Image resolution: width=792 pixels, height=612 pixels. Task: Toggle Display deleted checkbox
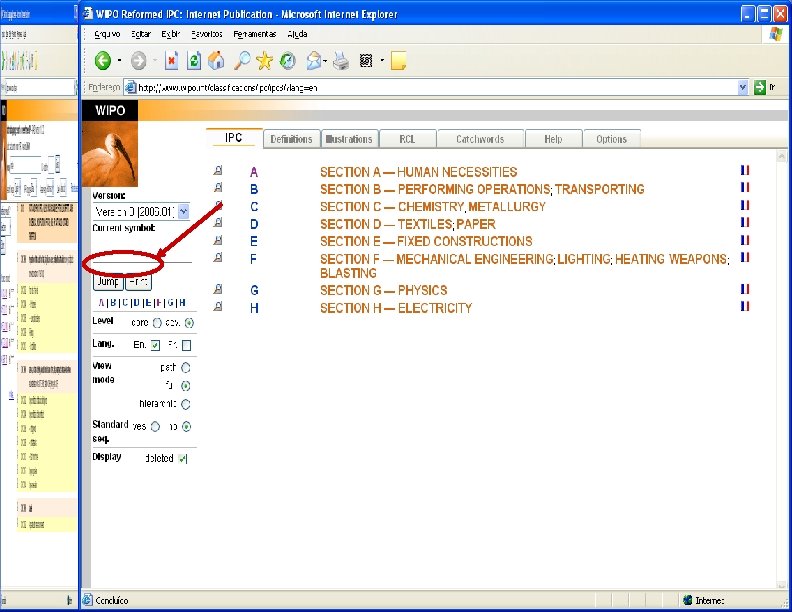pyautogui.click(x=183, y=458)
